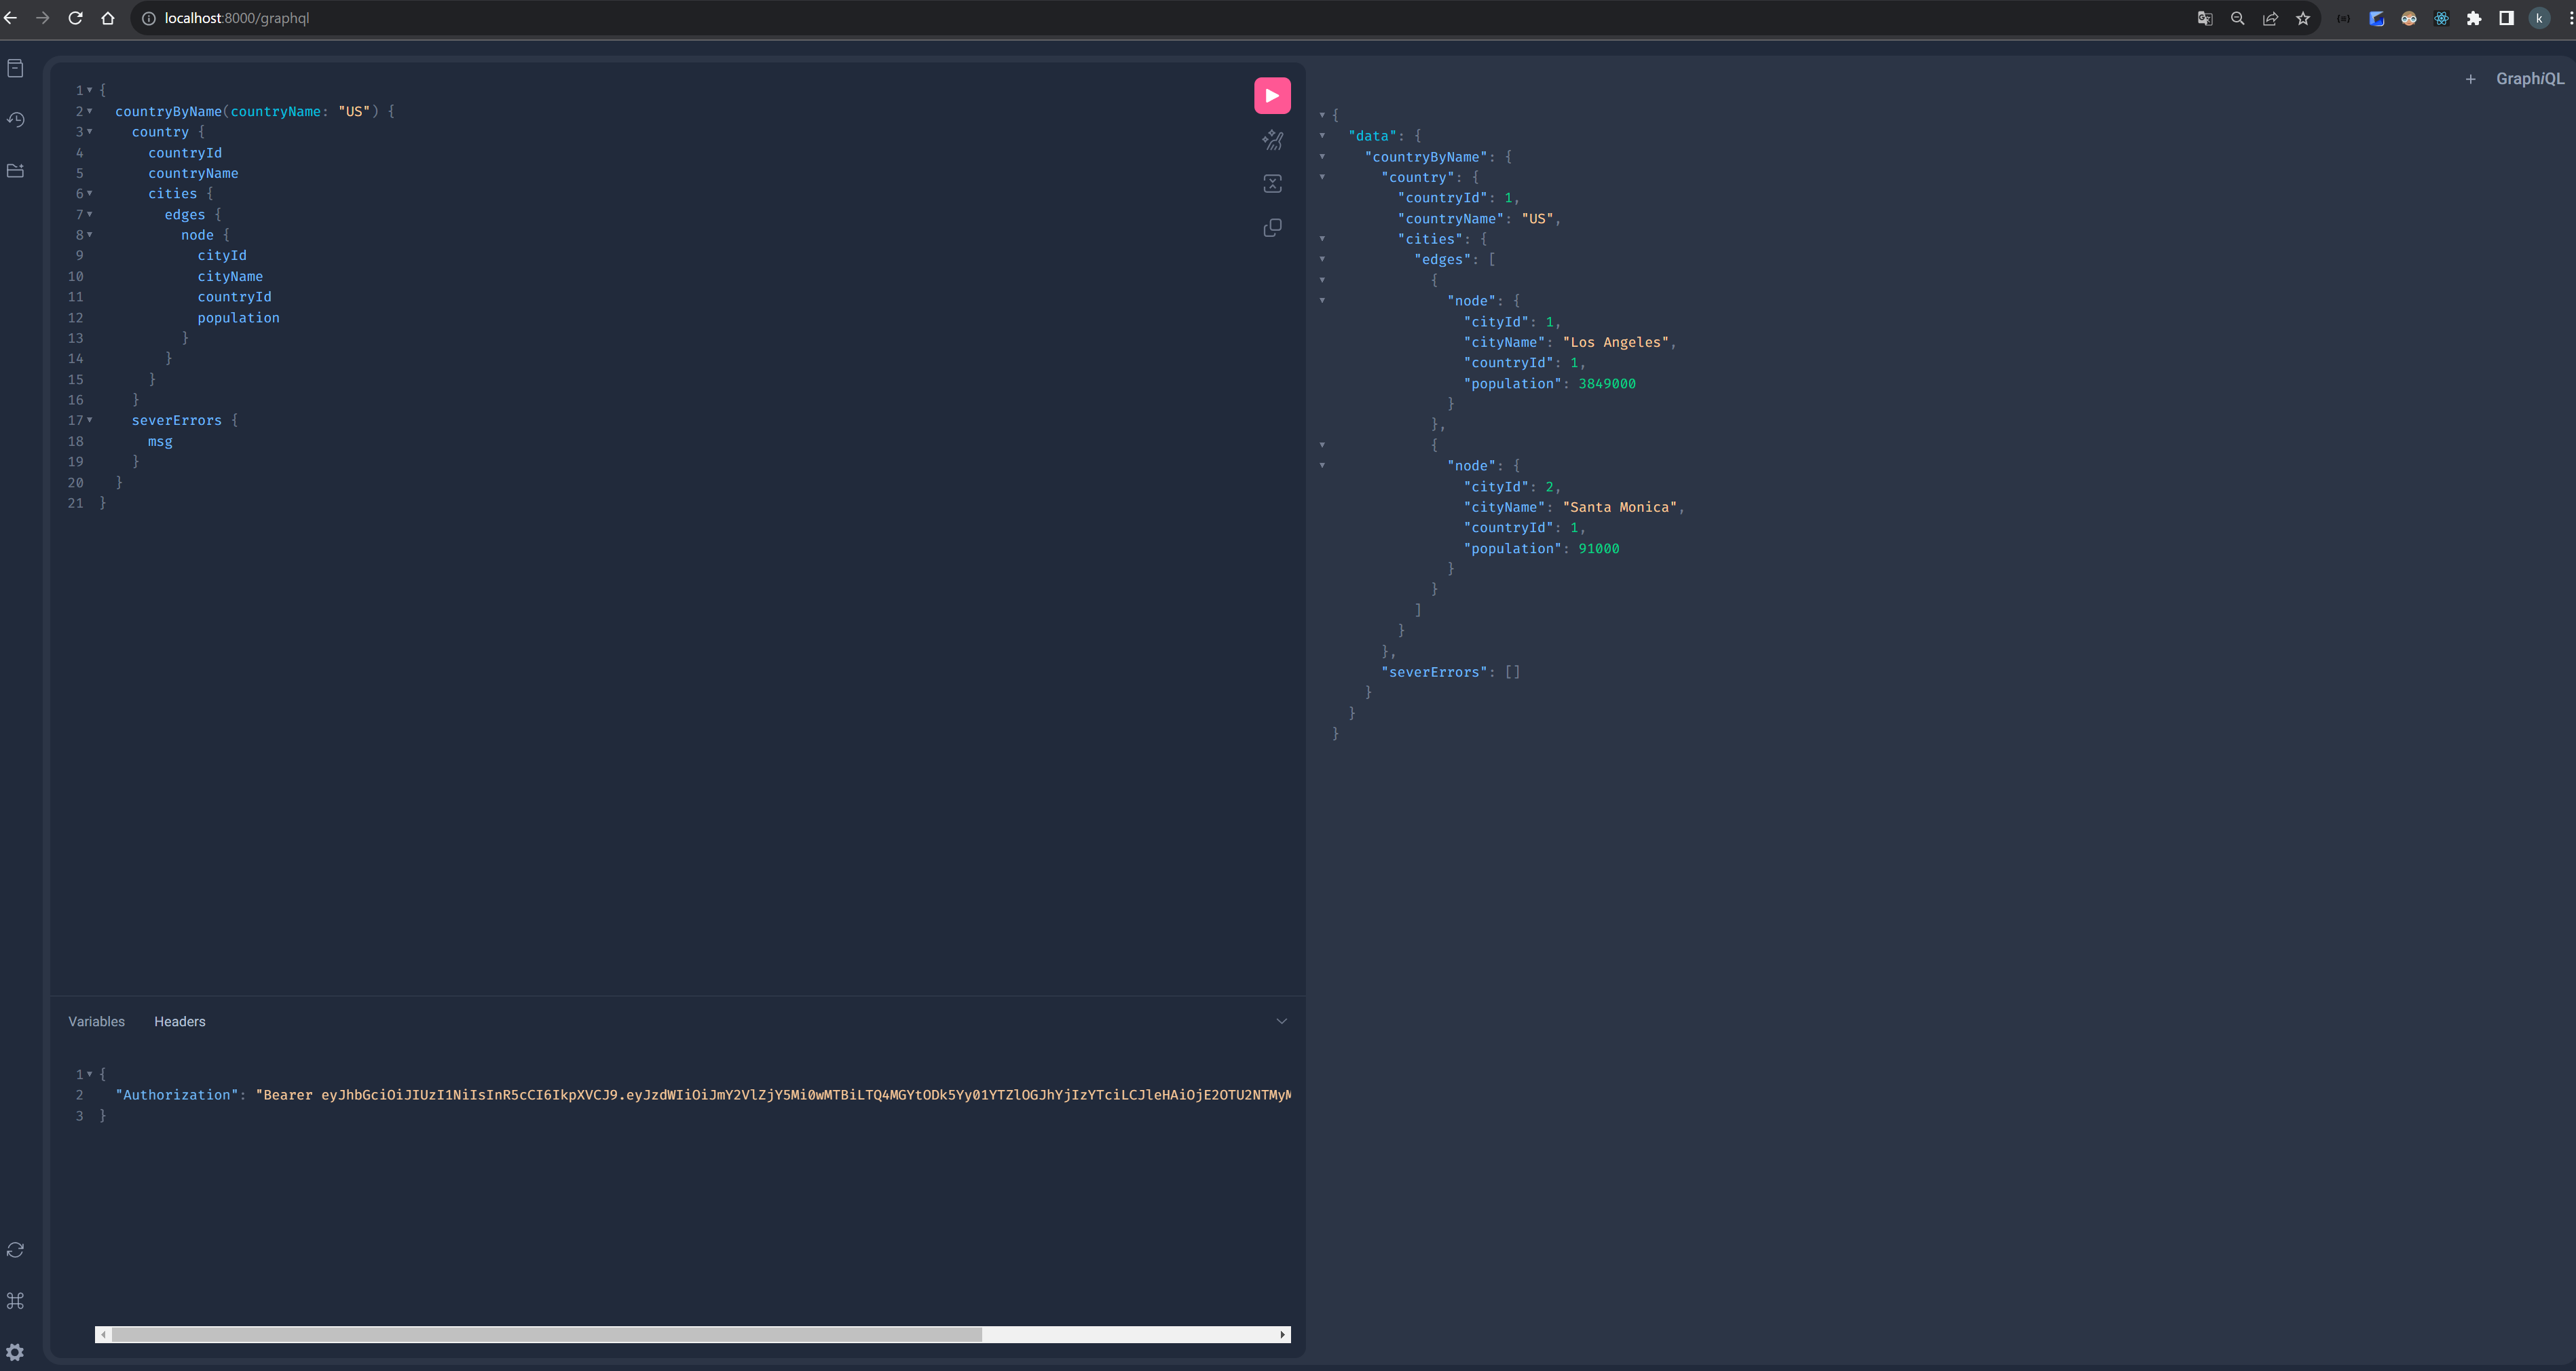
Task: Click the population value 3849000
Action: (1606, 384)
